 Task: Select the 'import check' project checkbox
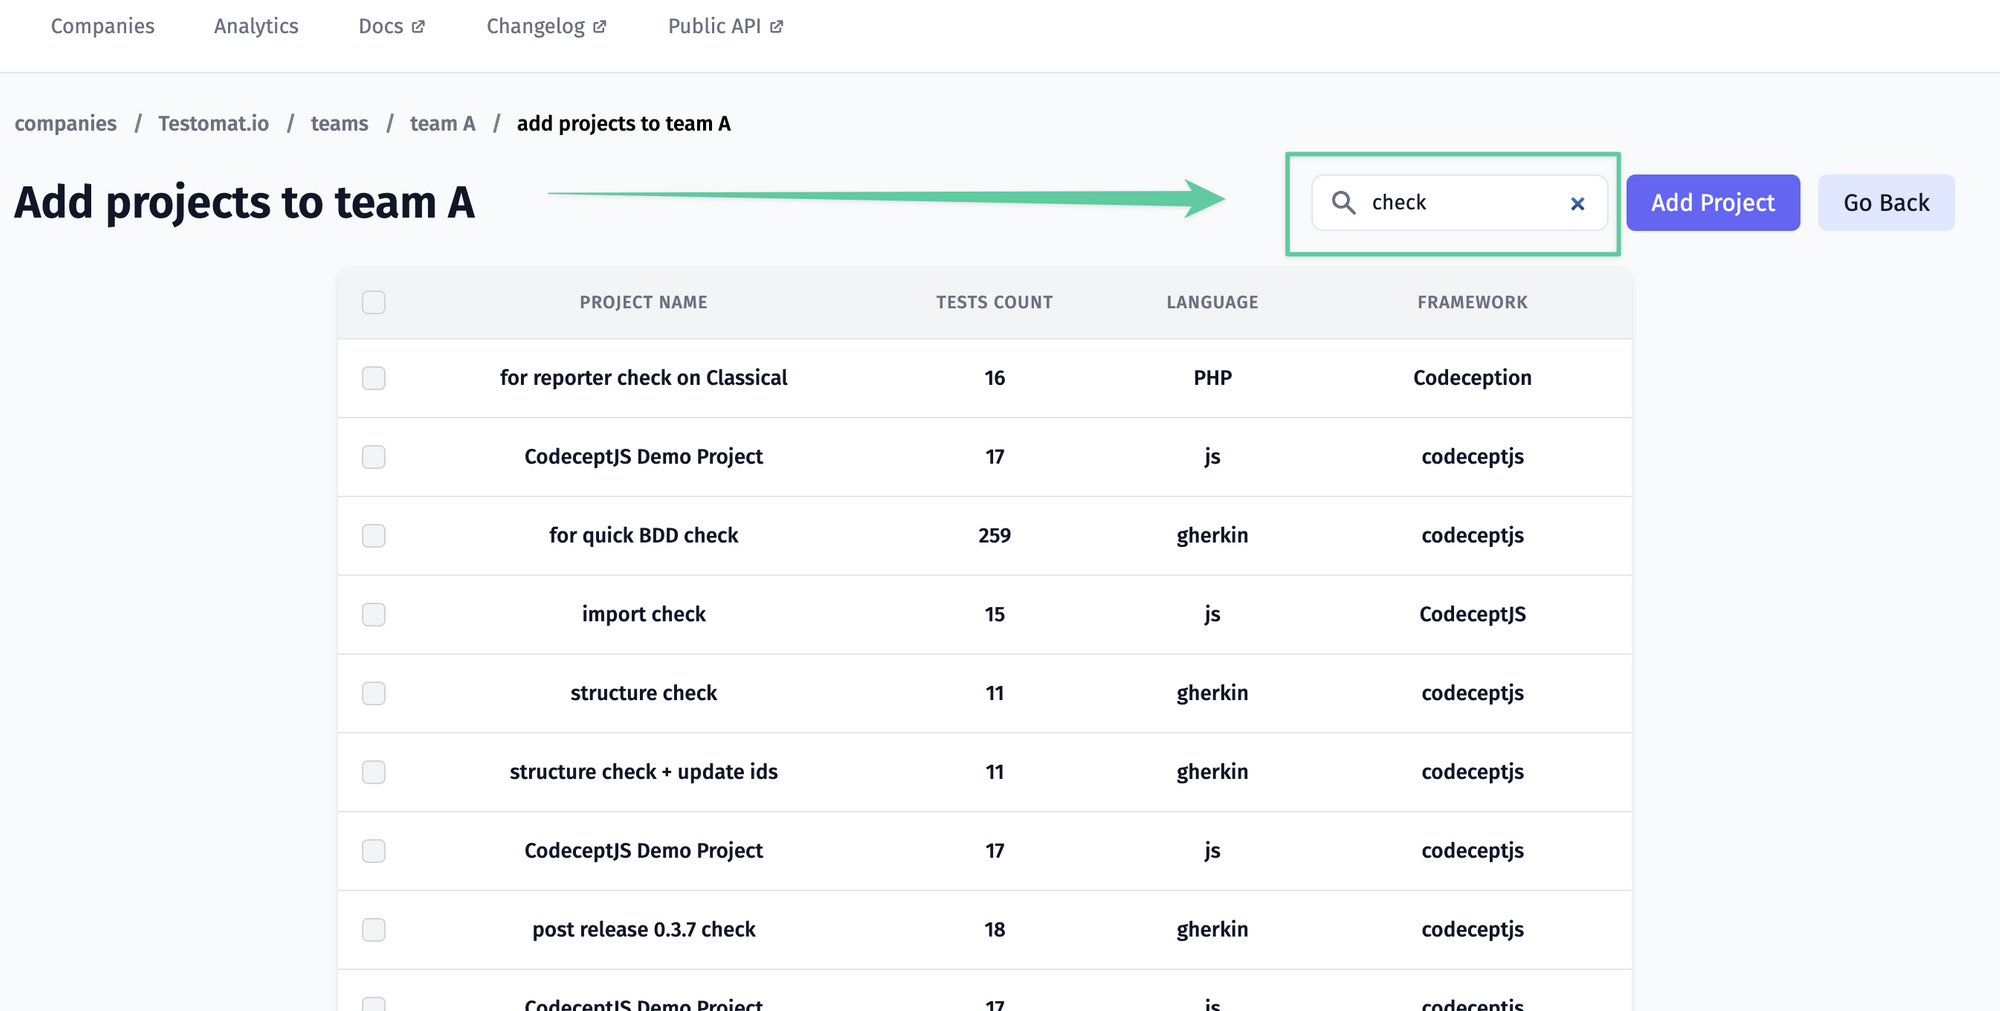(x=374, y=614)
